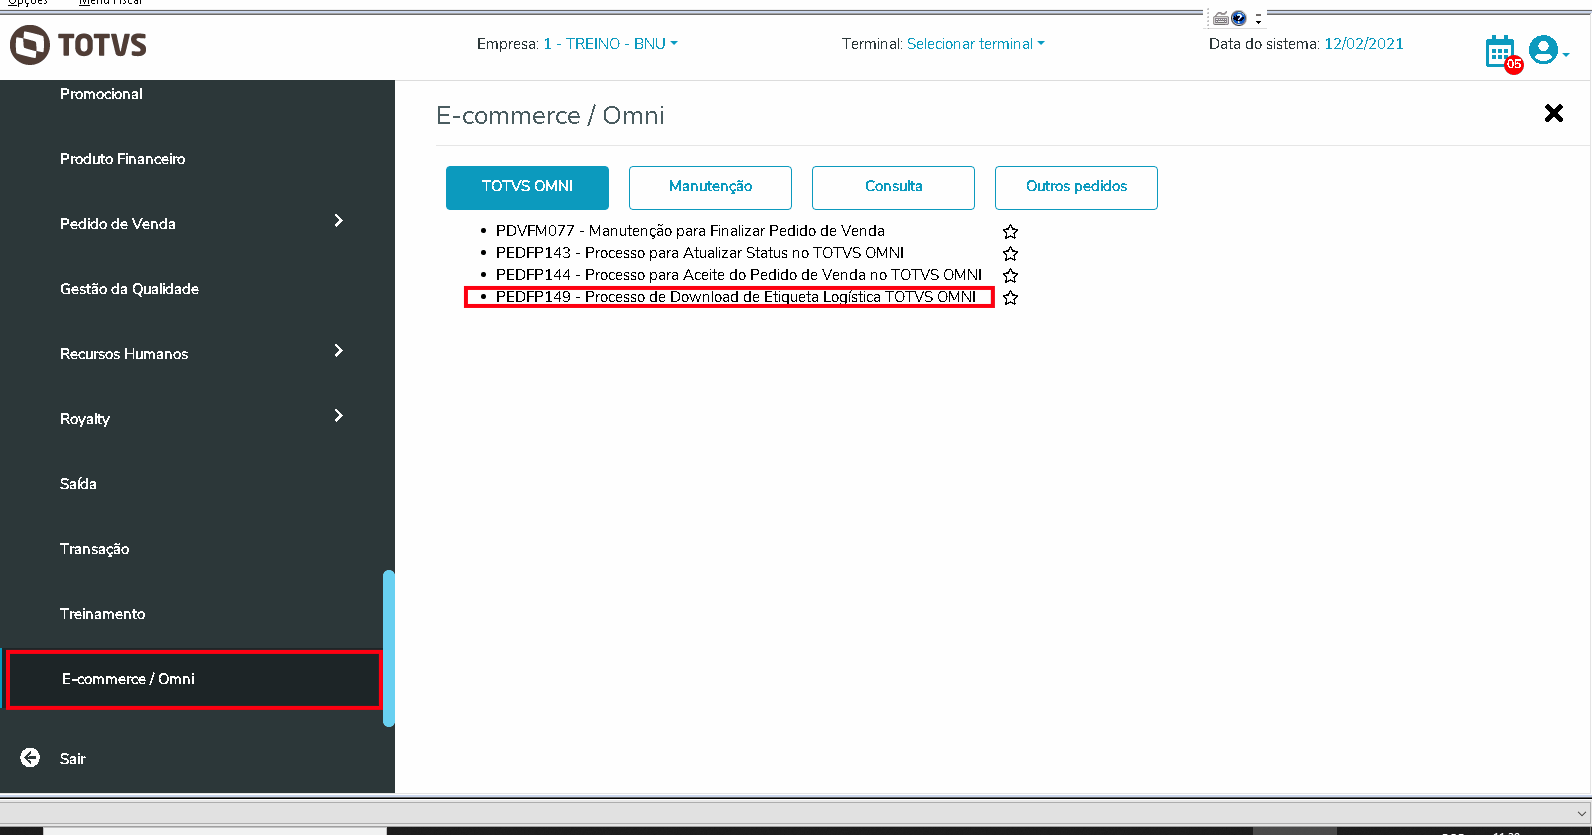Select Promocional in the sidebar
Image resolution: width=1592 pixels, height=835 pixels.
pos(101,94)
